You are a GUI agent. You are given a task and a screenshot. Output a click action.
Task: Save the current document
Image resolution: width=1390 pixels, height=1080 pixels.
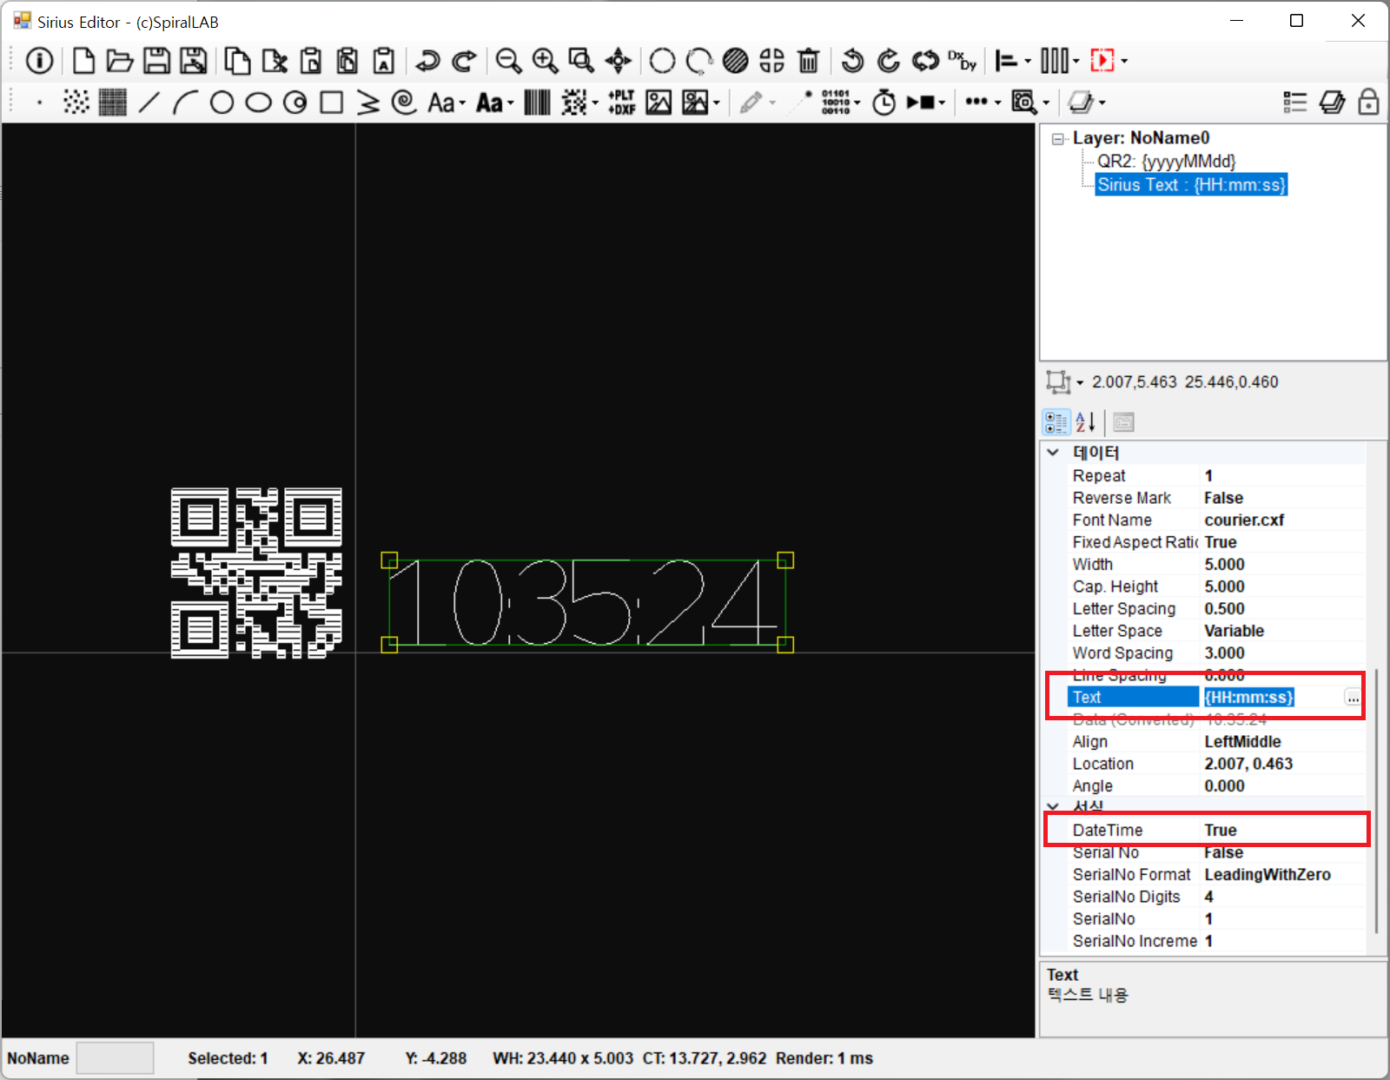pos(156,61)
